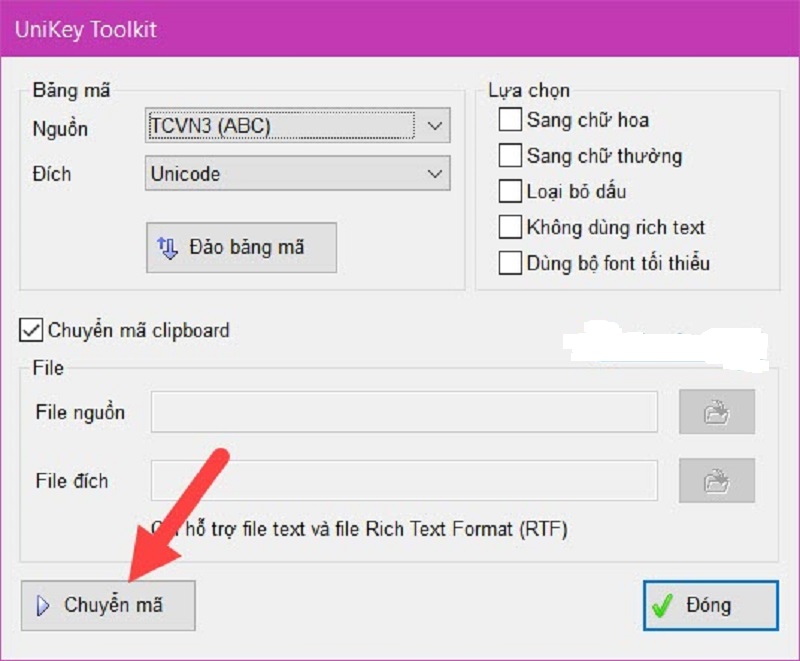The image size is (800, 661).
Task: Click the UniKey Toolkit title bar
Action: [x=400, y=29]
